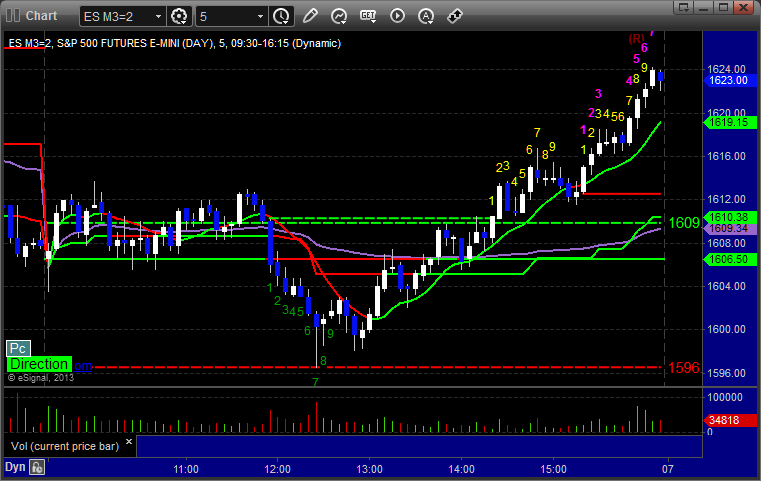Click the 1623.00 current price marker

tap(729, 81)
